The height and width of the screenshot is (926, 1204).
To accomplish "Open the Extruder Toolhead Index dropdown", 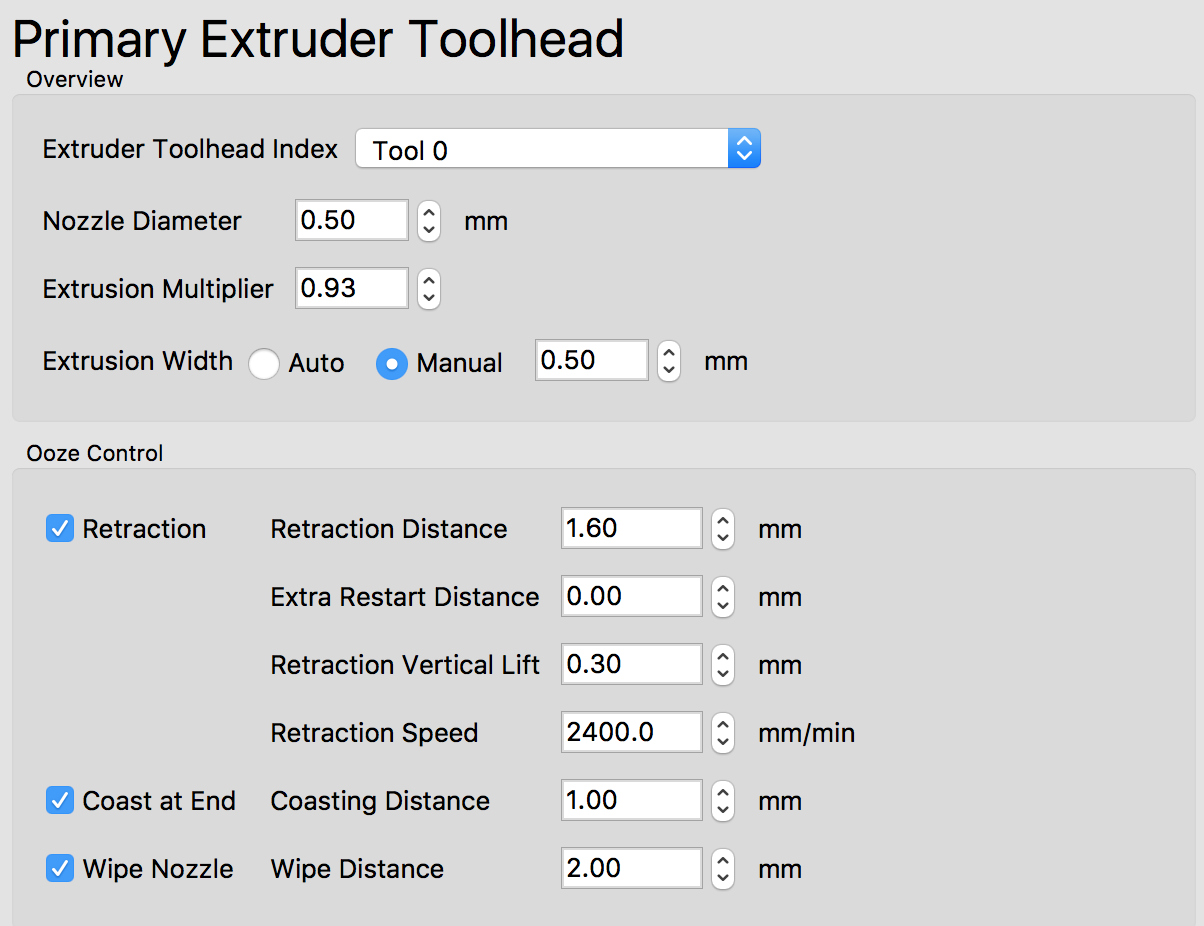I will coord(558,149).
